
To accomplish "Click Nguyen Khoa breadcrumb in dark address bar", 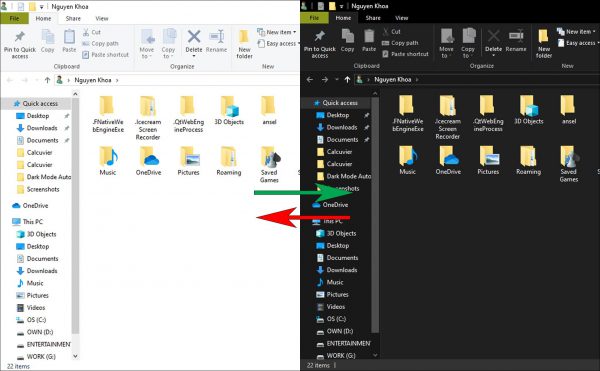I will [393, 80].
